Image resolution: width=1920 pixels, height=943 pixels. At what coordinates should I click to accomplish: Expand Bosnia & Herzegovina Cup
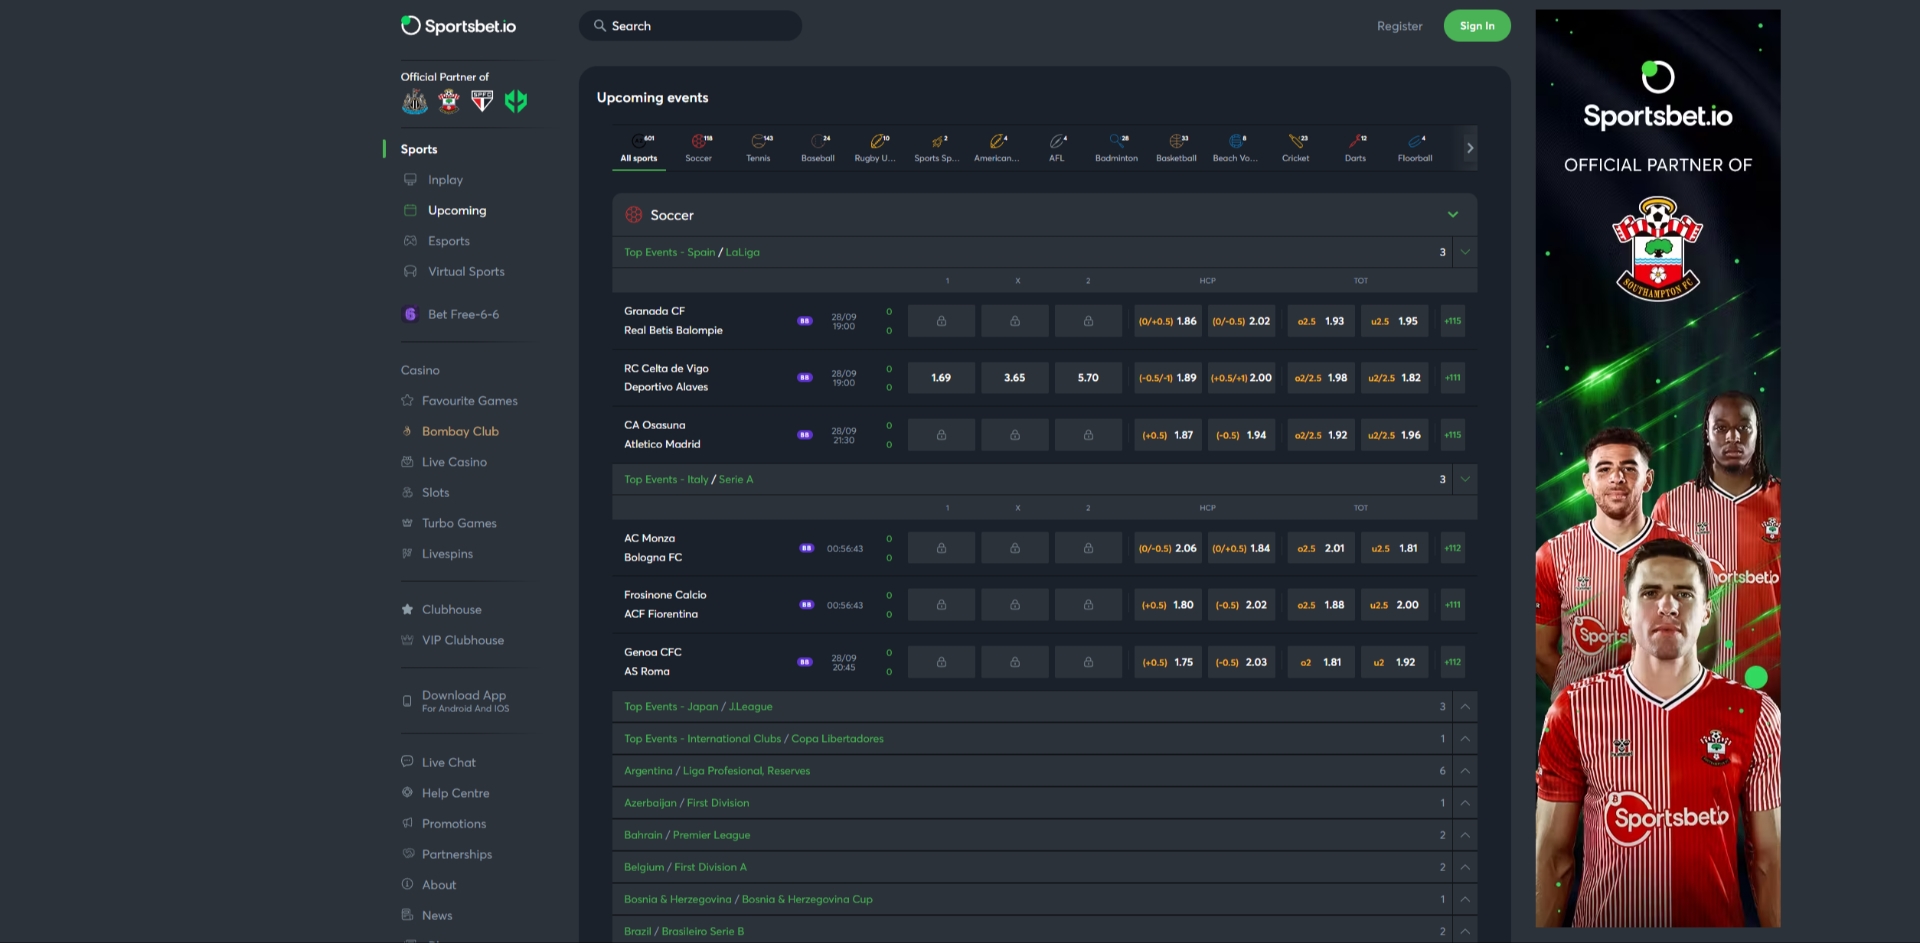click(1465, 899)
